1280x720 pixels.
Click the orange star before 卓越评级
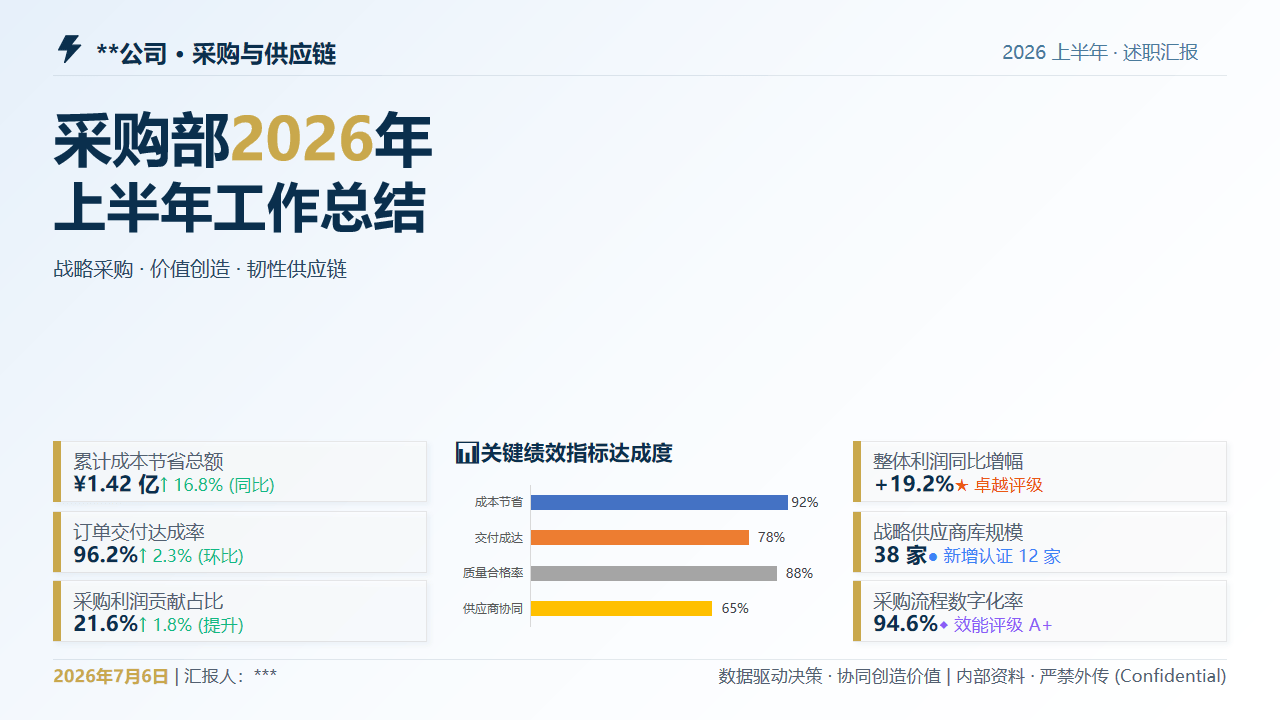coord(962,485)
